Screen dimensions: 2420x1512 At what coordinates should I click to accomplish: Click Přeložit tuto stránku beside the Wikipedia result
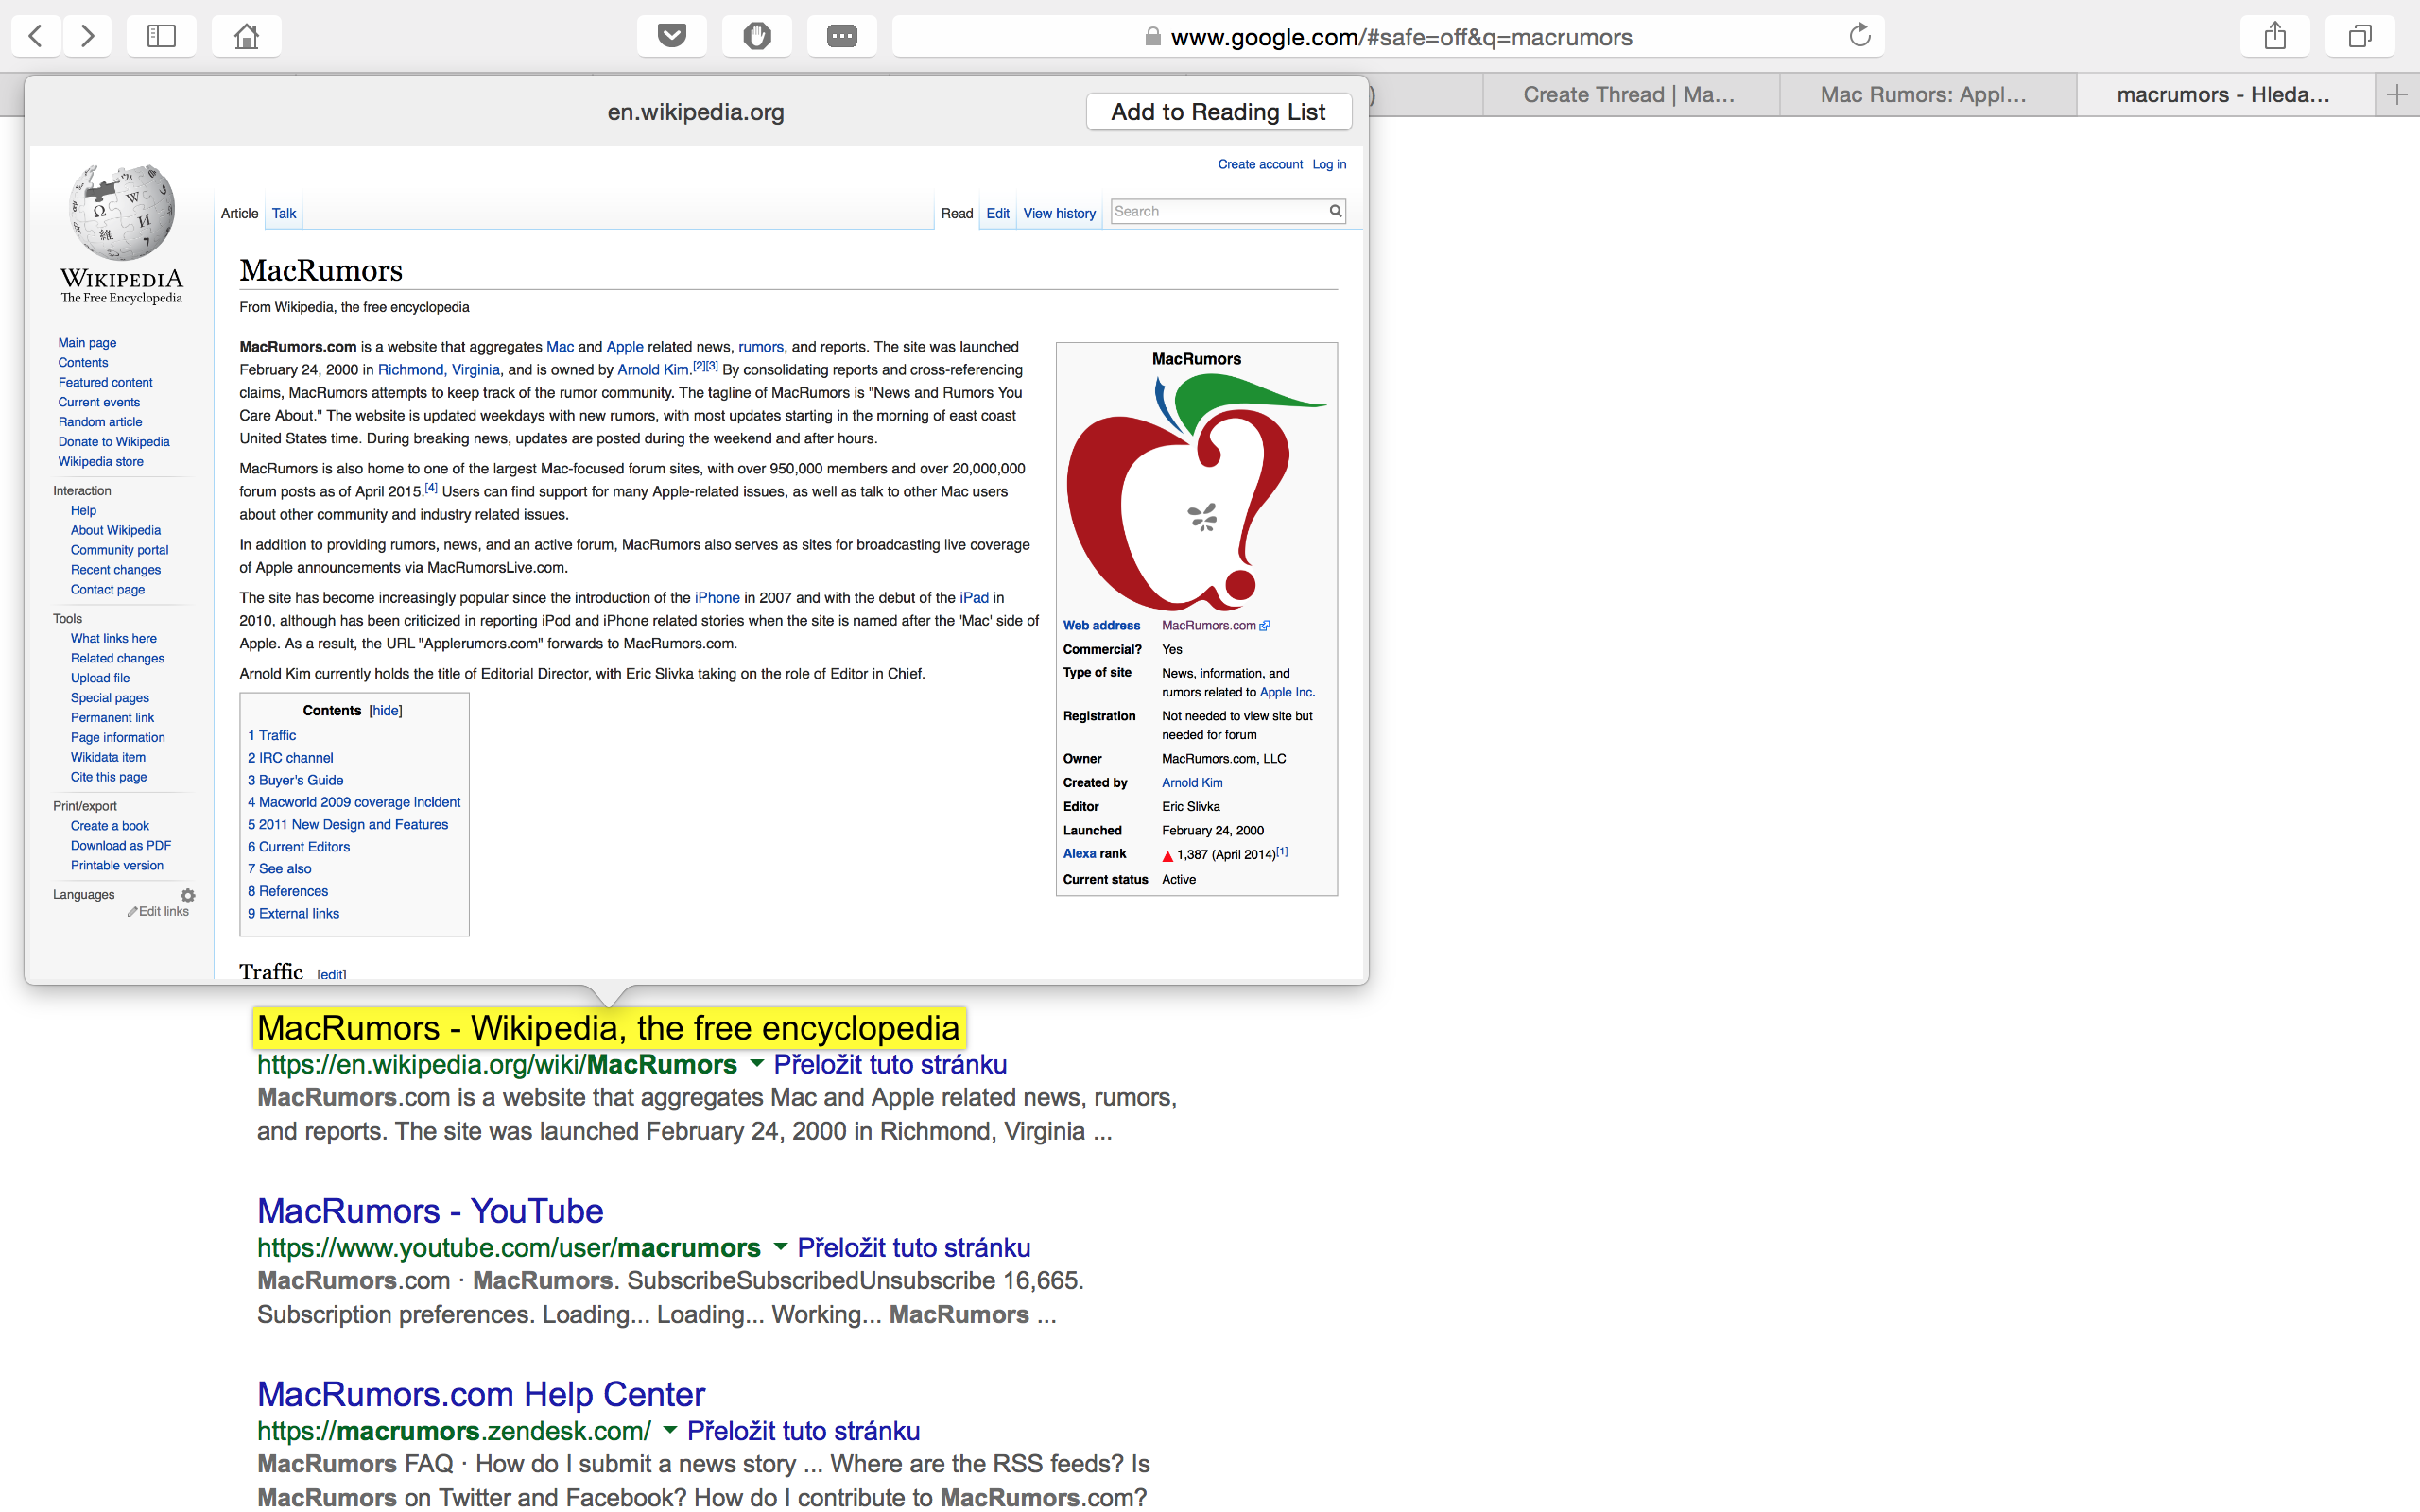coord(890,1064)
